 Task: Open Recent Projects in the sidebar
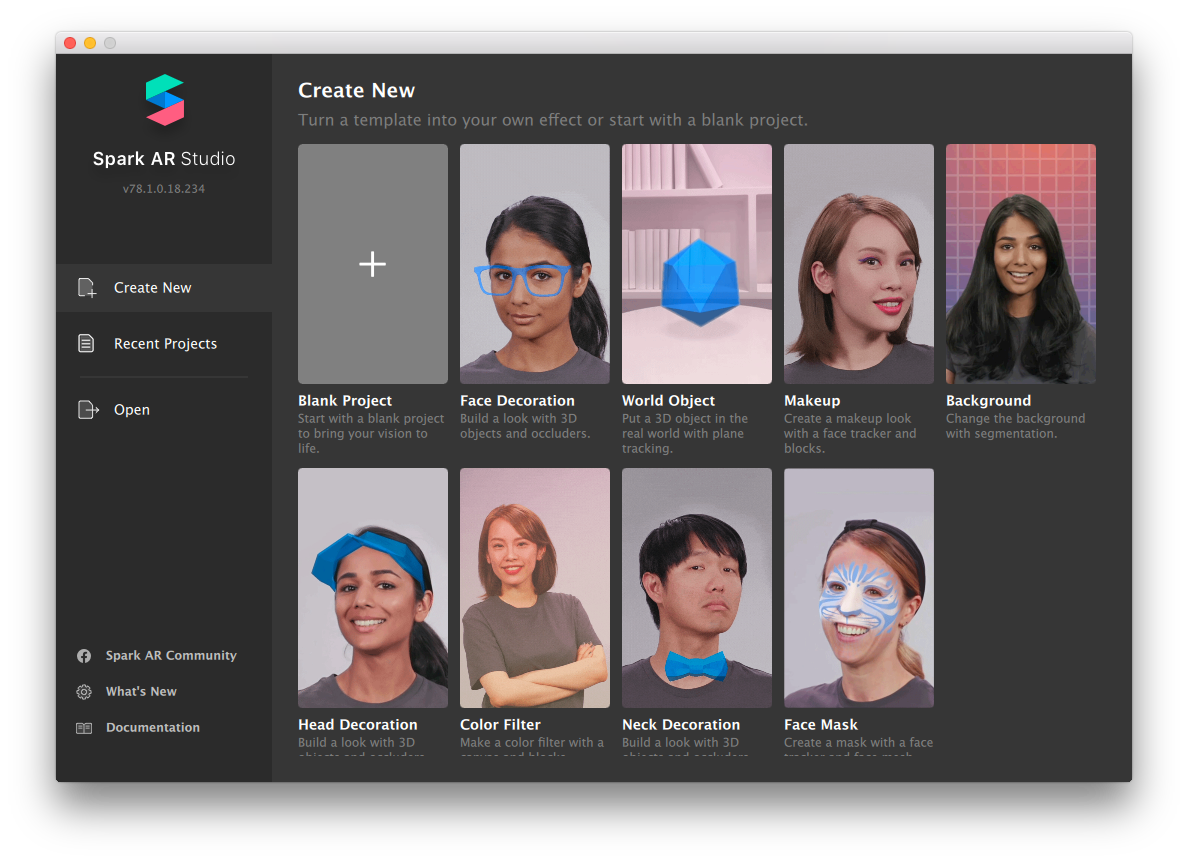[x=164, y=344]
